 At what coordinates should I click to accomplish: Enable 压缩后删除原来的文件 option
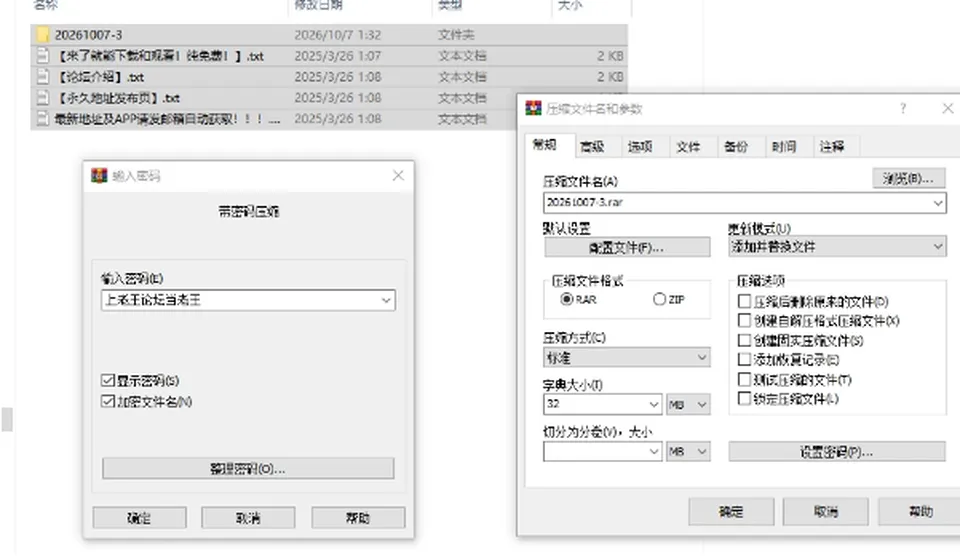[744, 301]
